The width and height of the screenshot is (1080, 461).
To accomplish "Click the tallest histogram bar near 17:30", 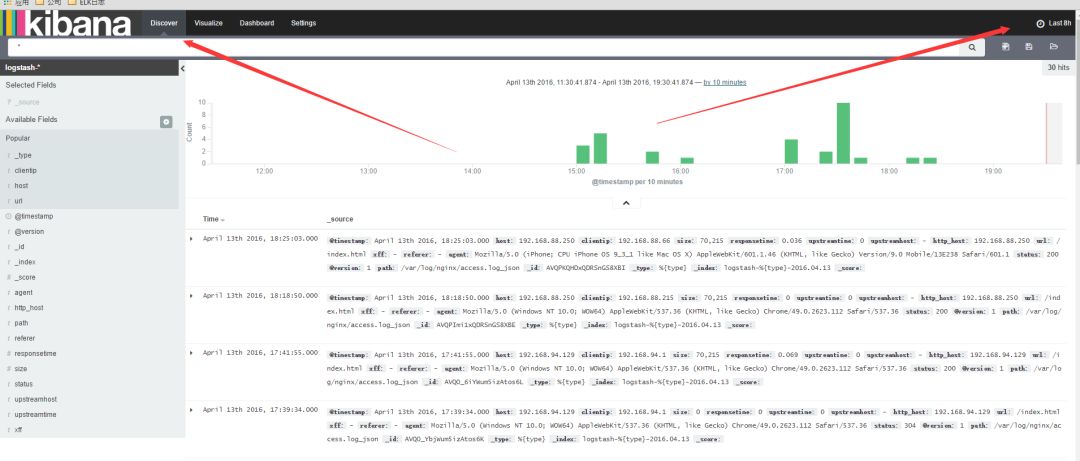I will (x=843, y=133).
